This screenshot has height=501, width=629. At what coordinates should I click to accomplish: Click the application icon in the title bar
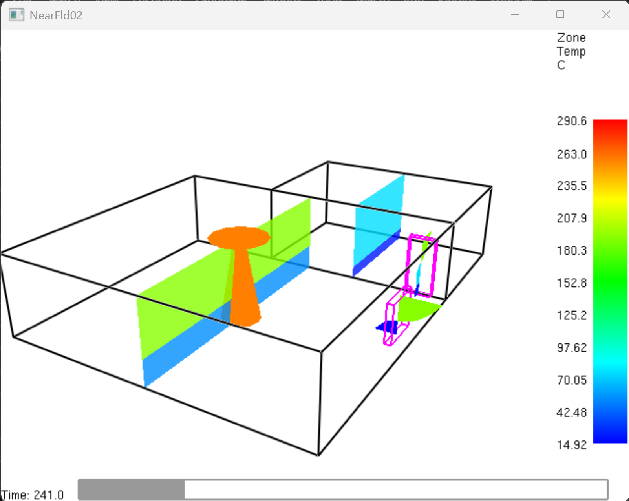coord(15,14)
